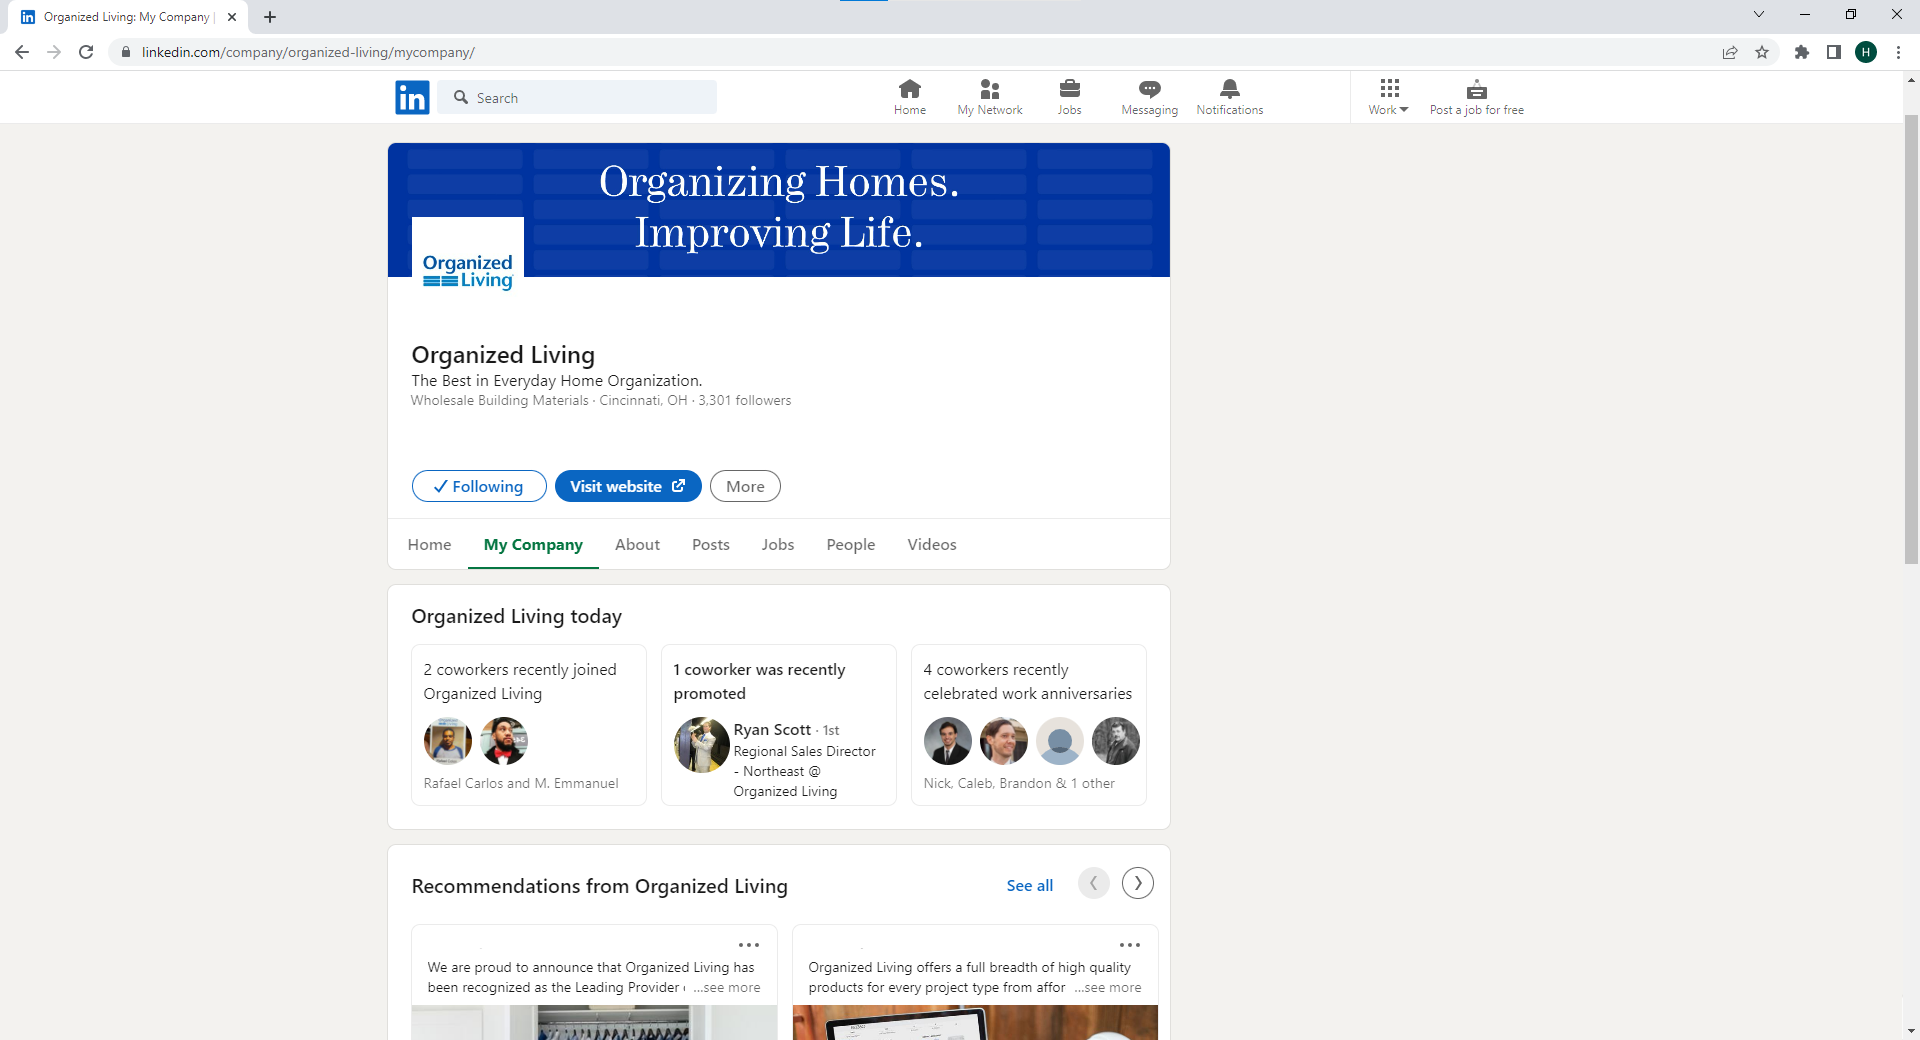Switch to the Posts tab
The image size is (1920, 1040).
click(711, 544)
